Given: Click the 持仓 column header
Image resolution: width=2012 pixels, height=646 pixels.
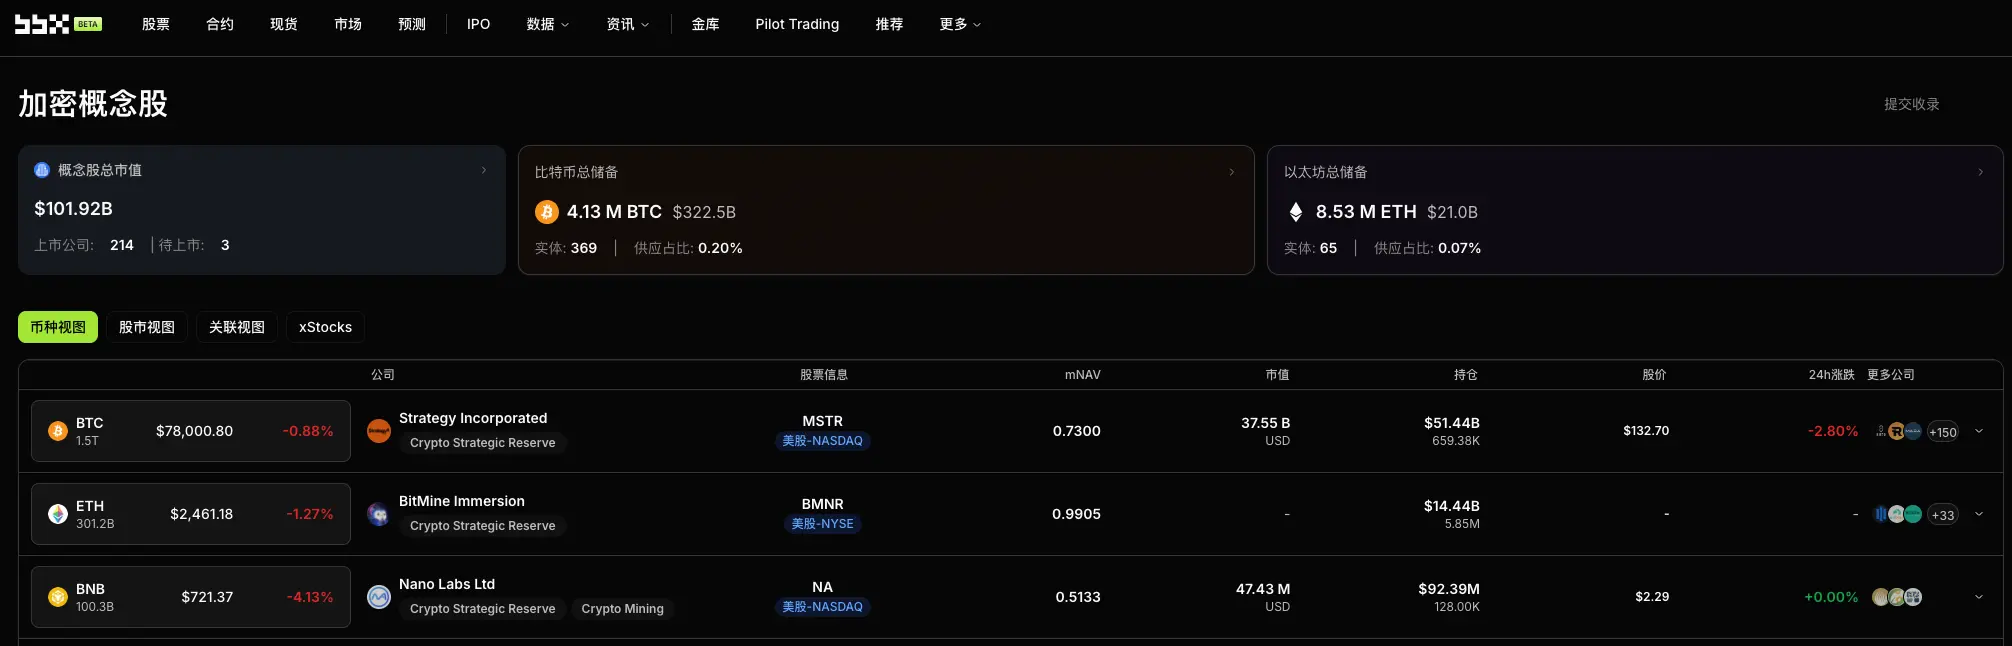Looking at the screenshot, I should tap(1466, 375).
